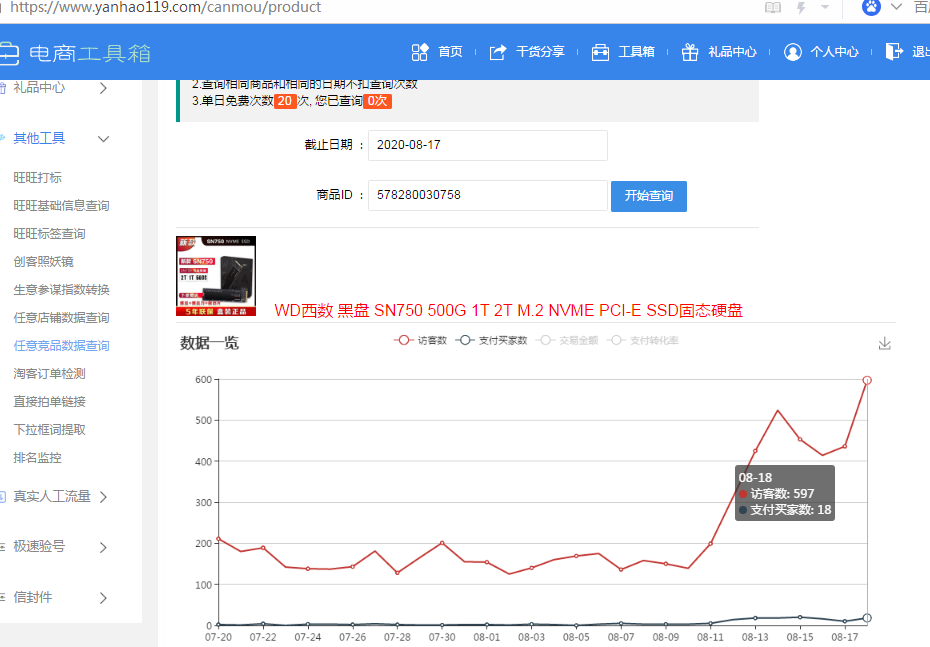Open the dropdown arrow beside lightning icon
Screen dimensions: 930x647
pos(825,8)
